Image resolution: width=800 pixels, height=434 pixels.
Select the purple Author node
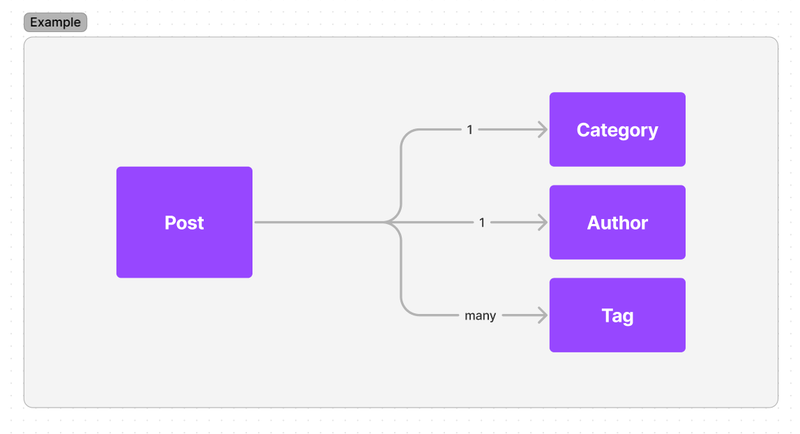coord(617,222)
